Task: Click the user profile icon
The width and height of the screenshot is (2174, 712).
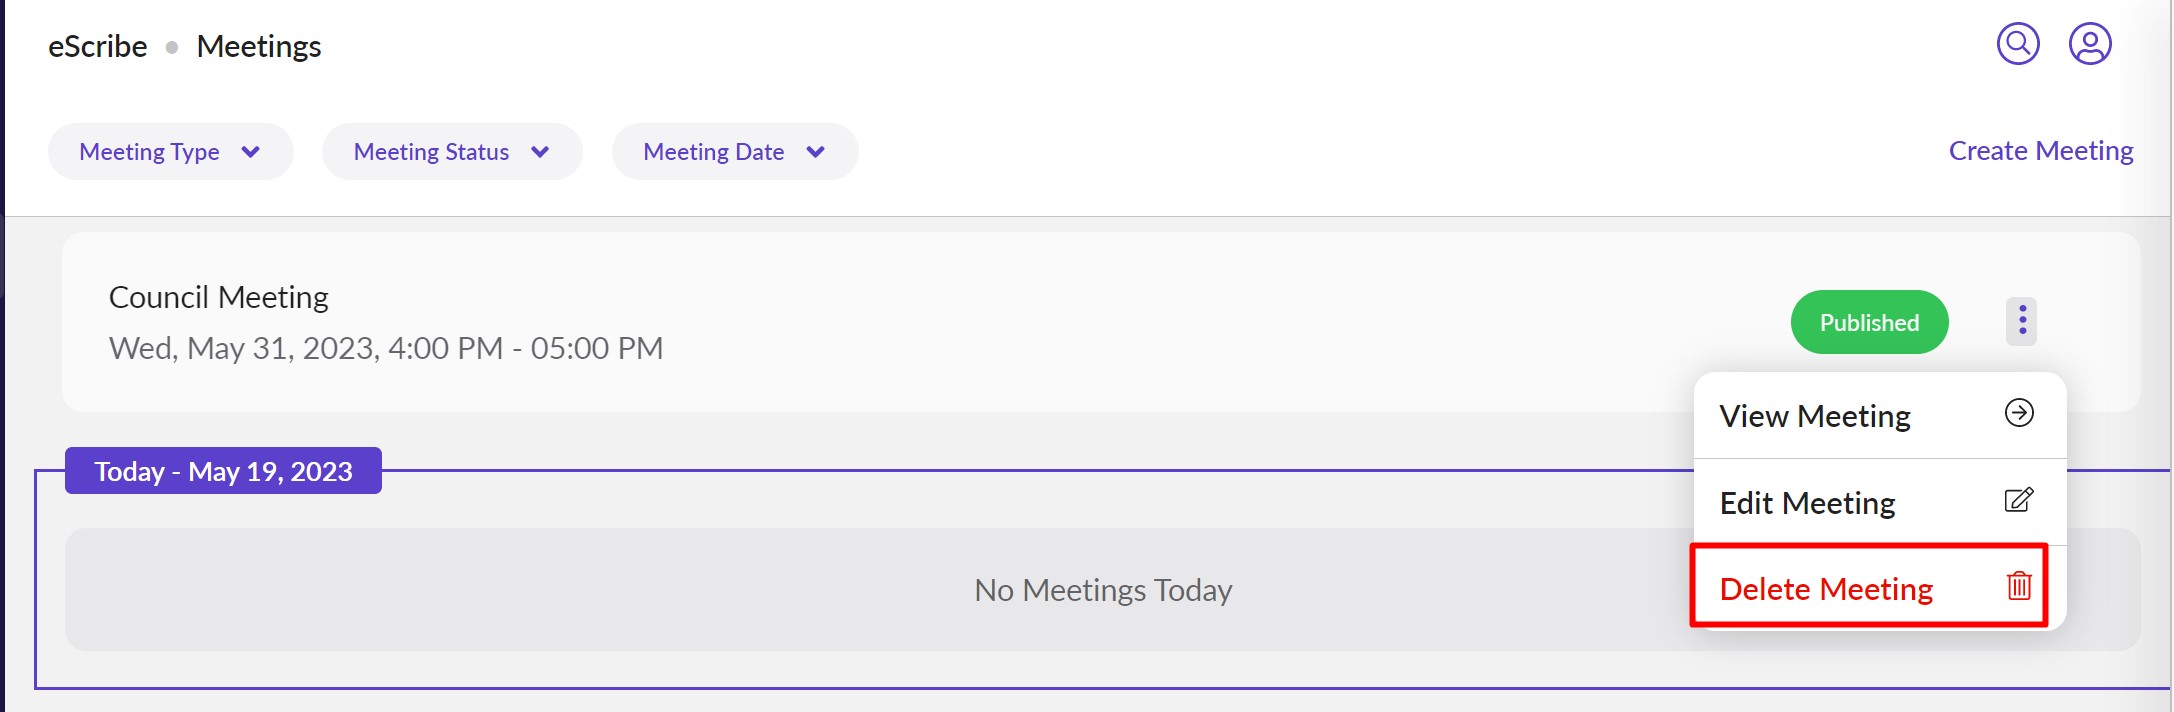Action: coord(2090,43)
